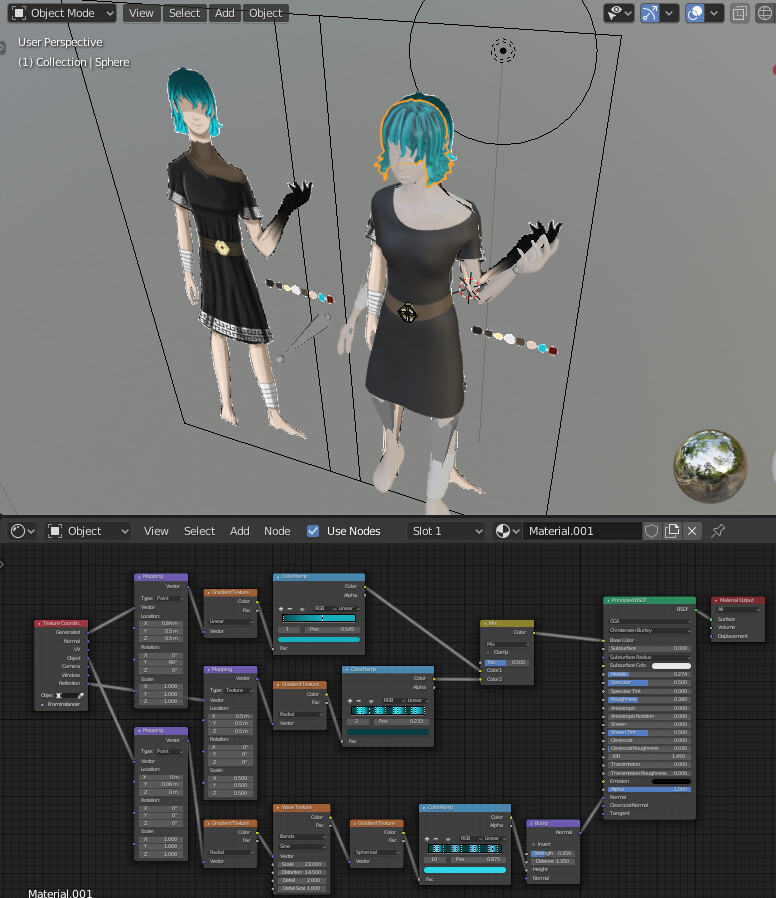This screenshot has height=898, width=776.
Task: Open the Wave Texture Bands type dropdown
Action: pos(301,837)
